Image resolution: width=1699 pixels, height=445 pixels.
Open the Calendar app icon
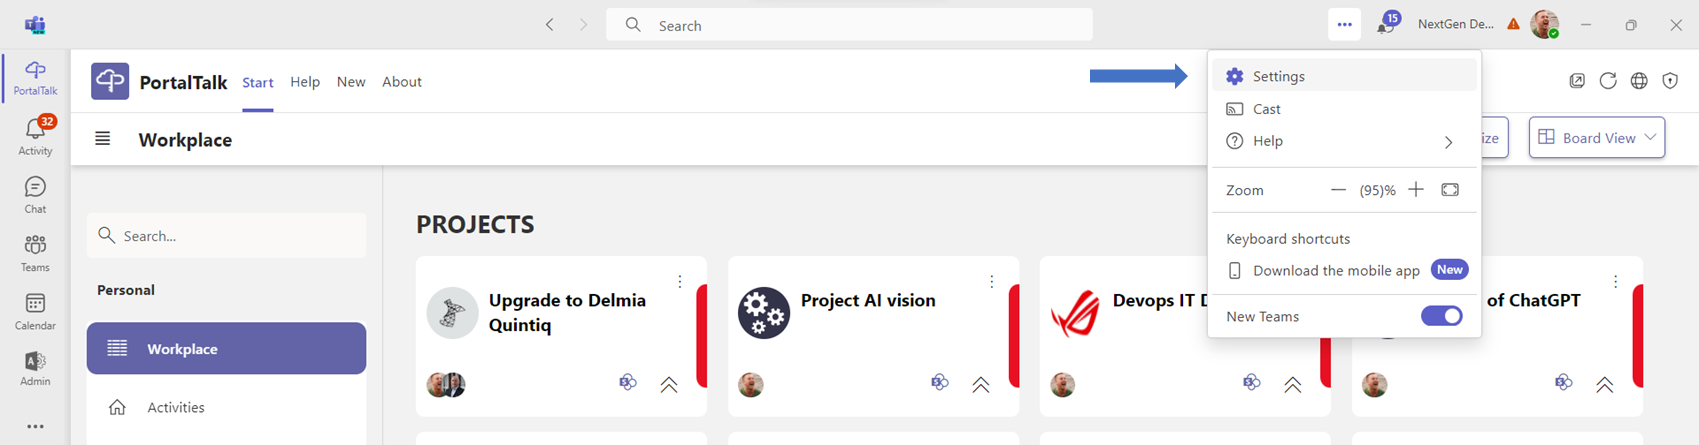tap(35, 310)
